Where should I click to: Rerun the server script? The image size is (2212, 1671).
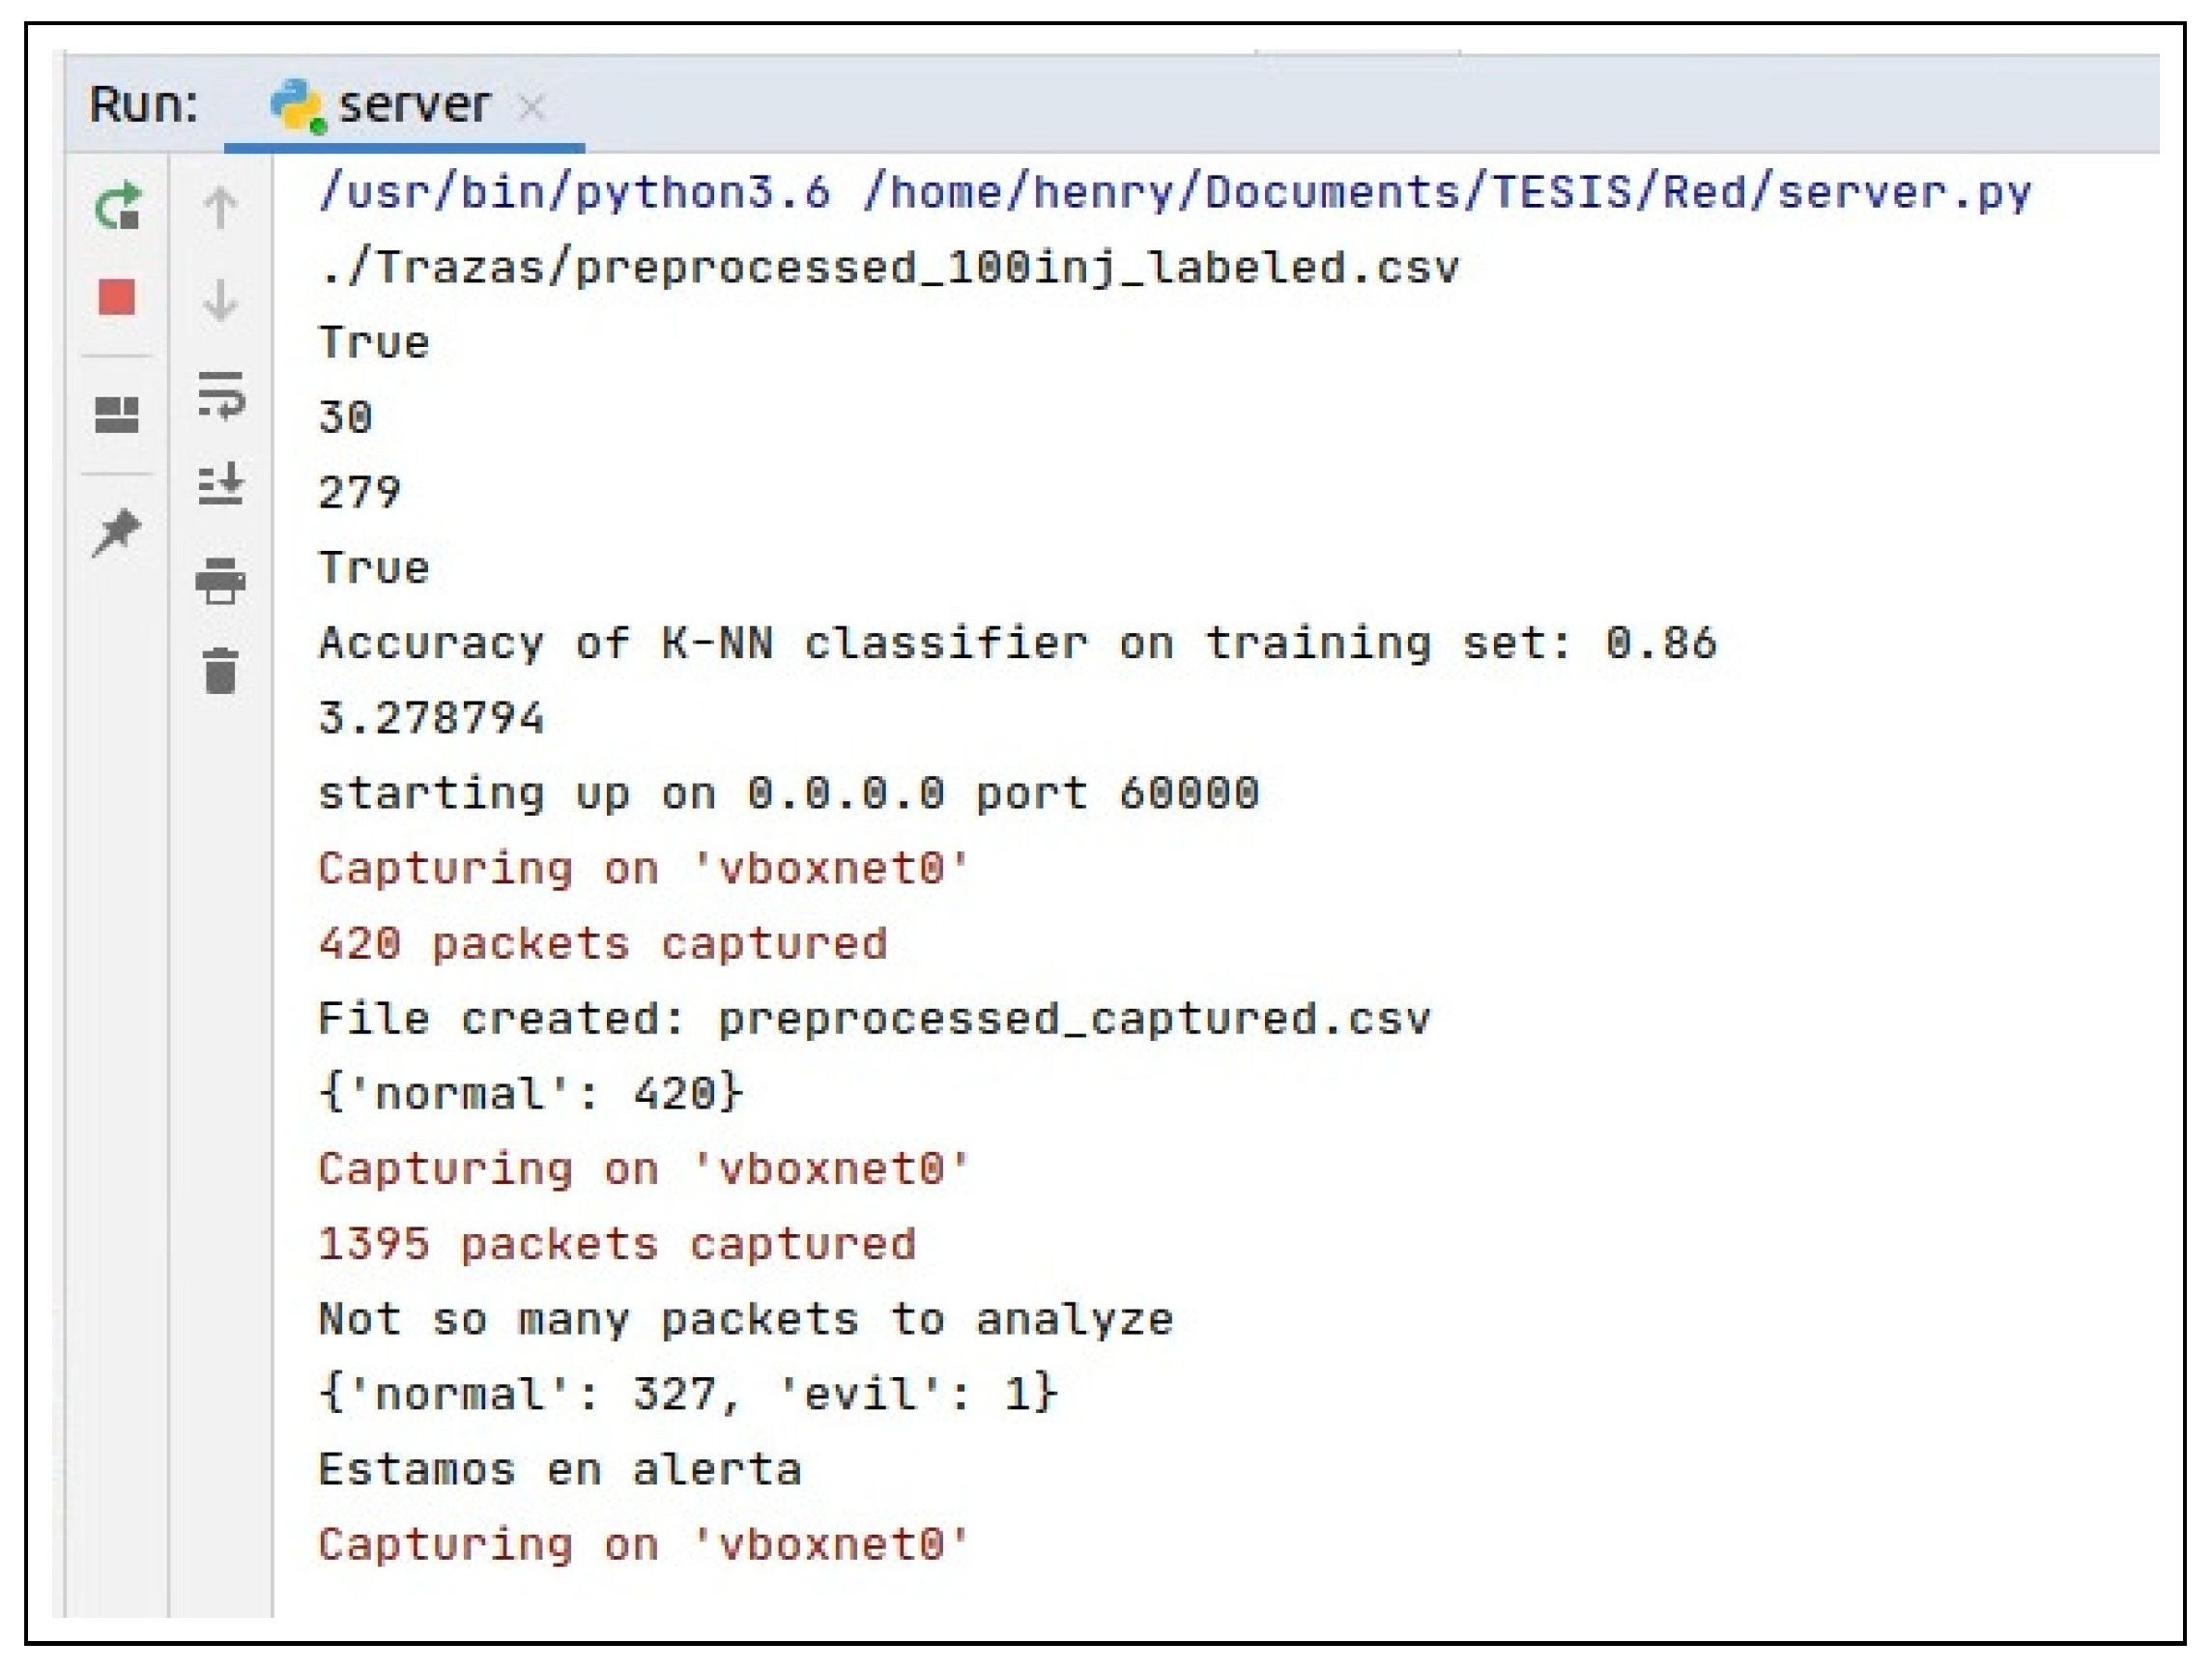point(118,207)
